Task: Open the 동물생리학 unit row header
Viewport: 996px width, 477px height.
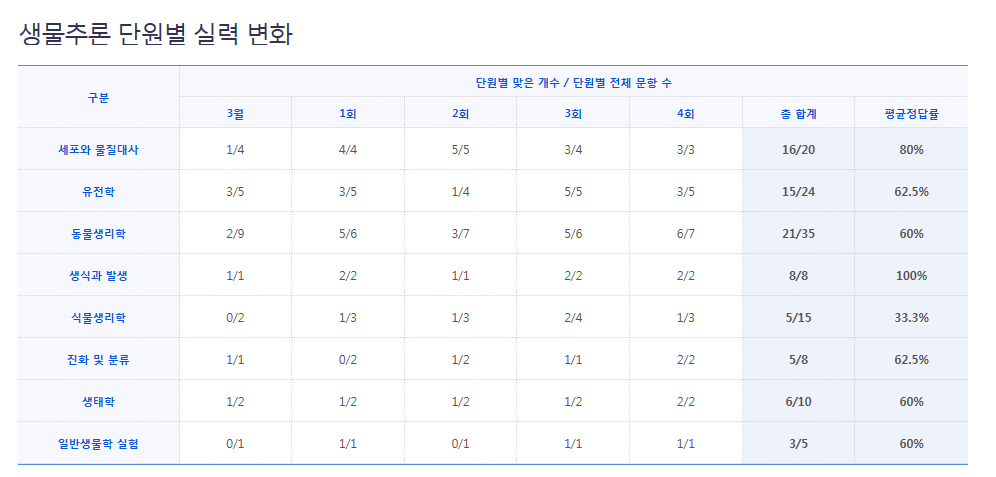Action: pyautogui.click(x=98, y=233)
